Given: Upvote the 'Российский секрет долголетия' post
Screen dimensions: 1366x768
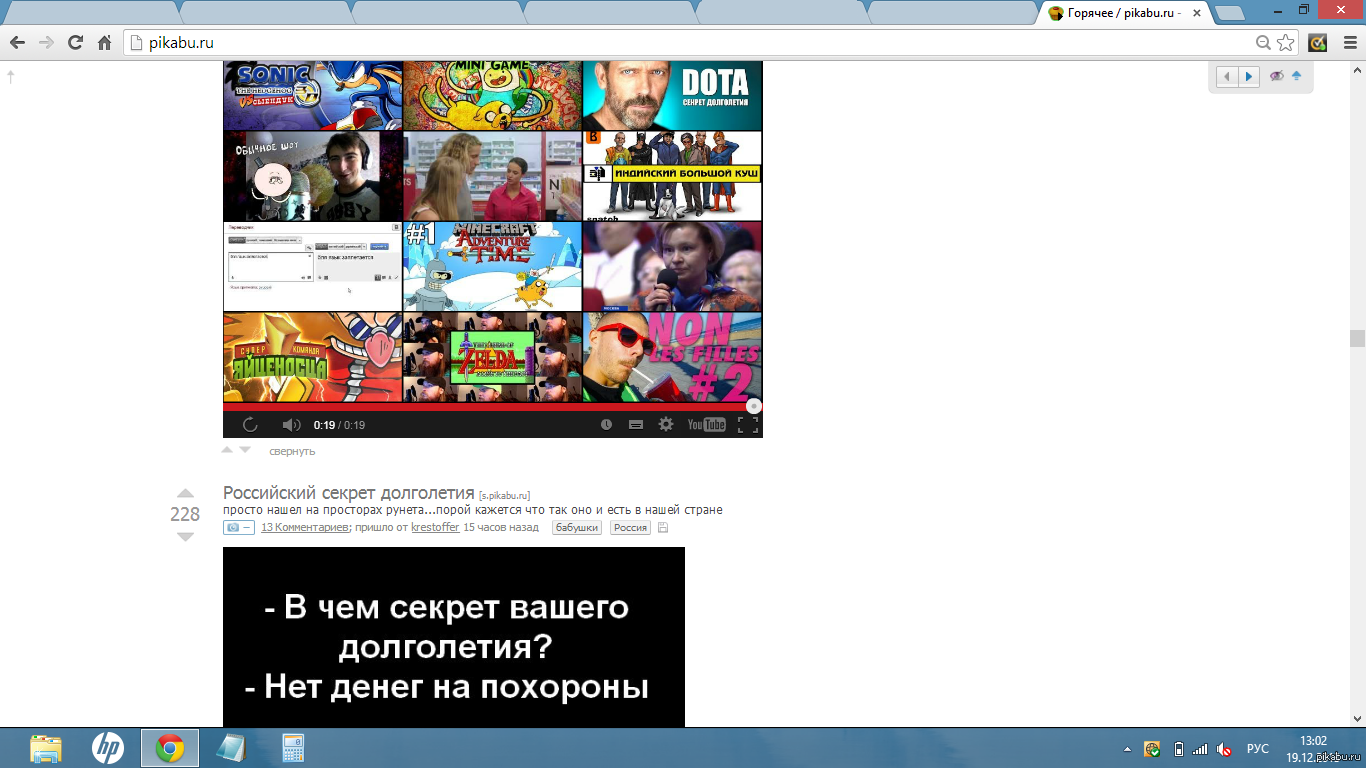Looking at the screenshot, I should (185, 494).
